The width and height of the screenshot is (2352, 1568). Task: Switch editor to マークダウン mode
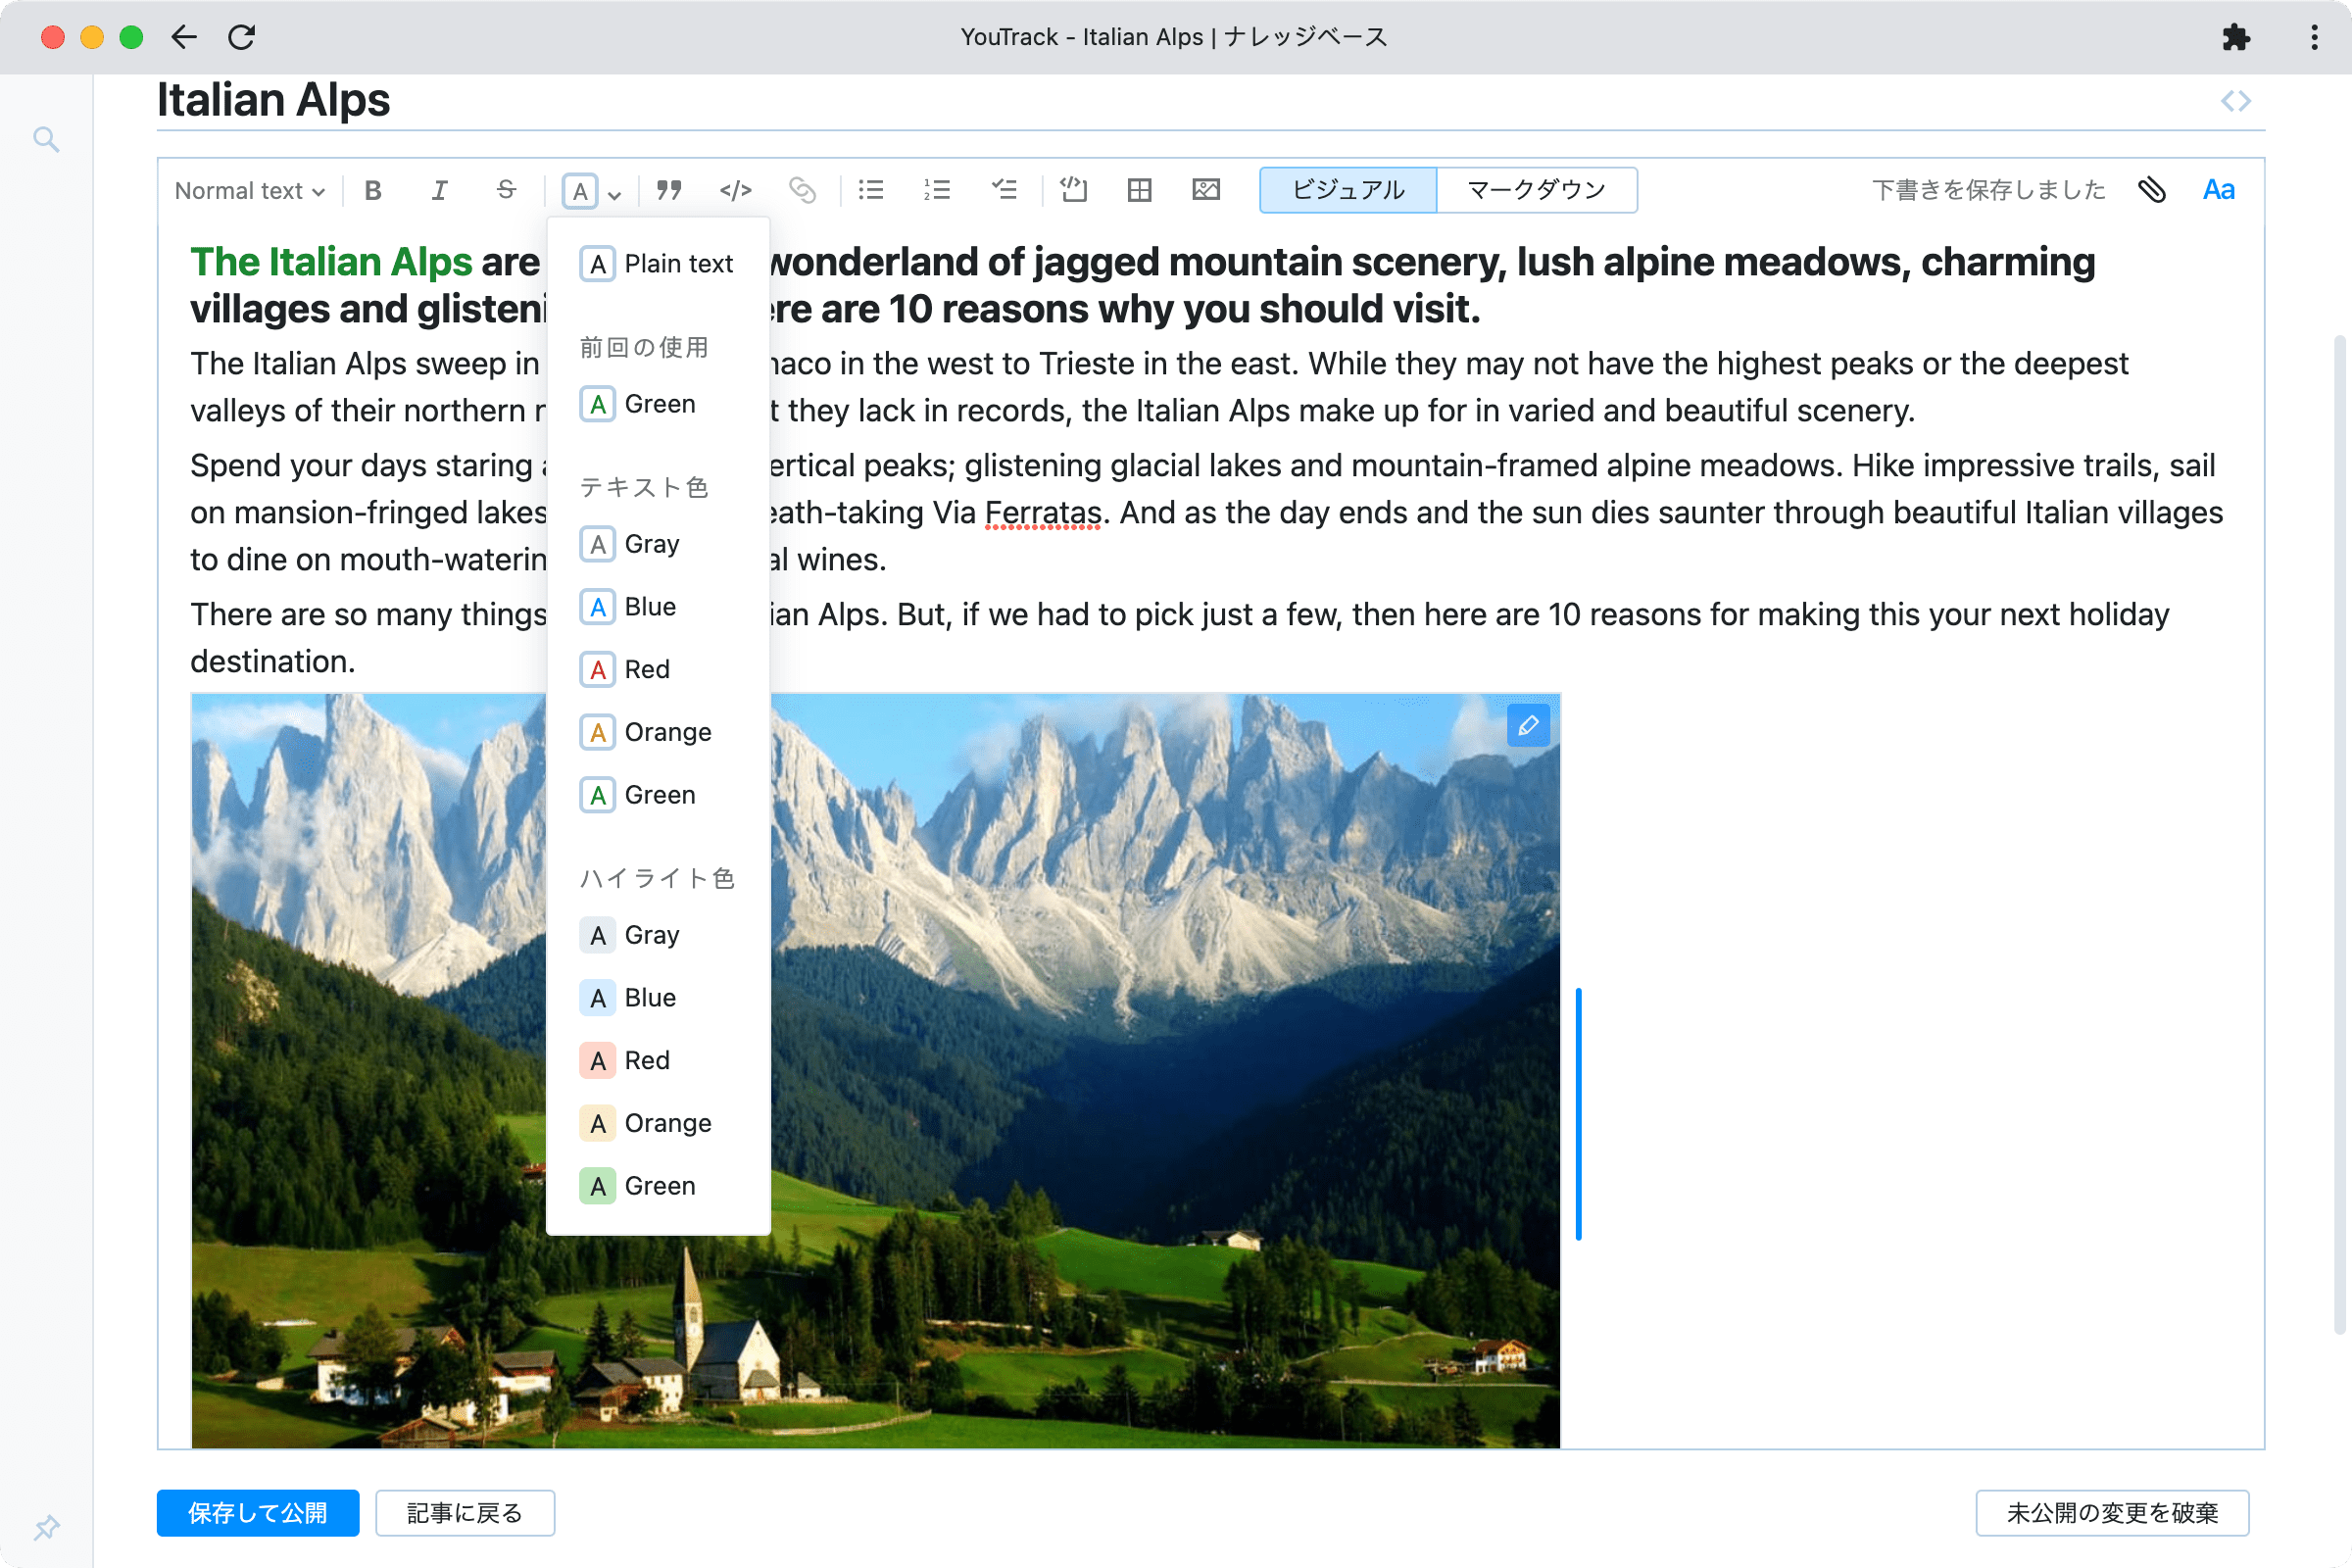[x=1536, y=190]
